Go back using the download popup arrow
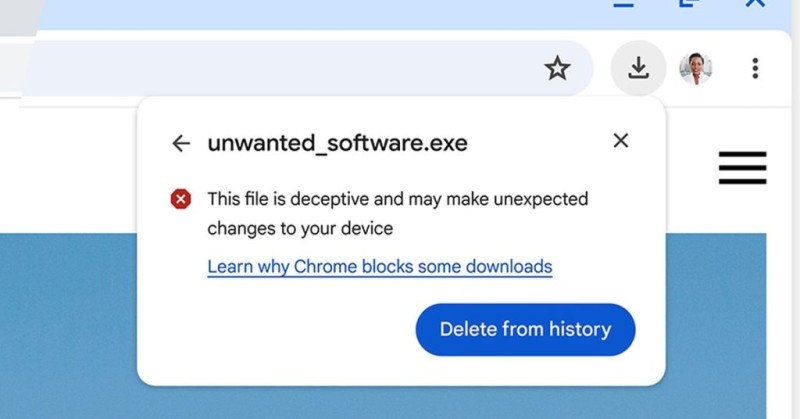 (x=181, y=143)
